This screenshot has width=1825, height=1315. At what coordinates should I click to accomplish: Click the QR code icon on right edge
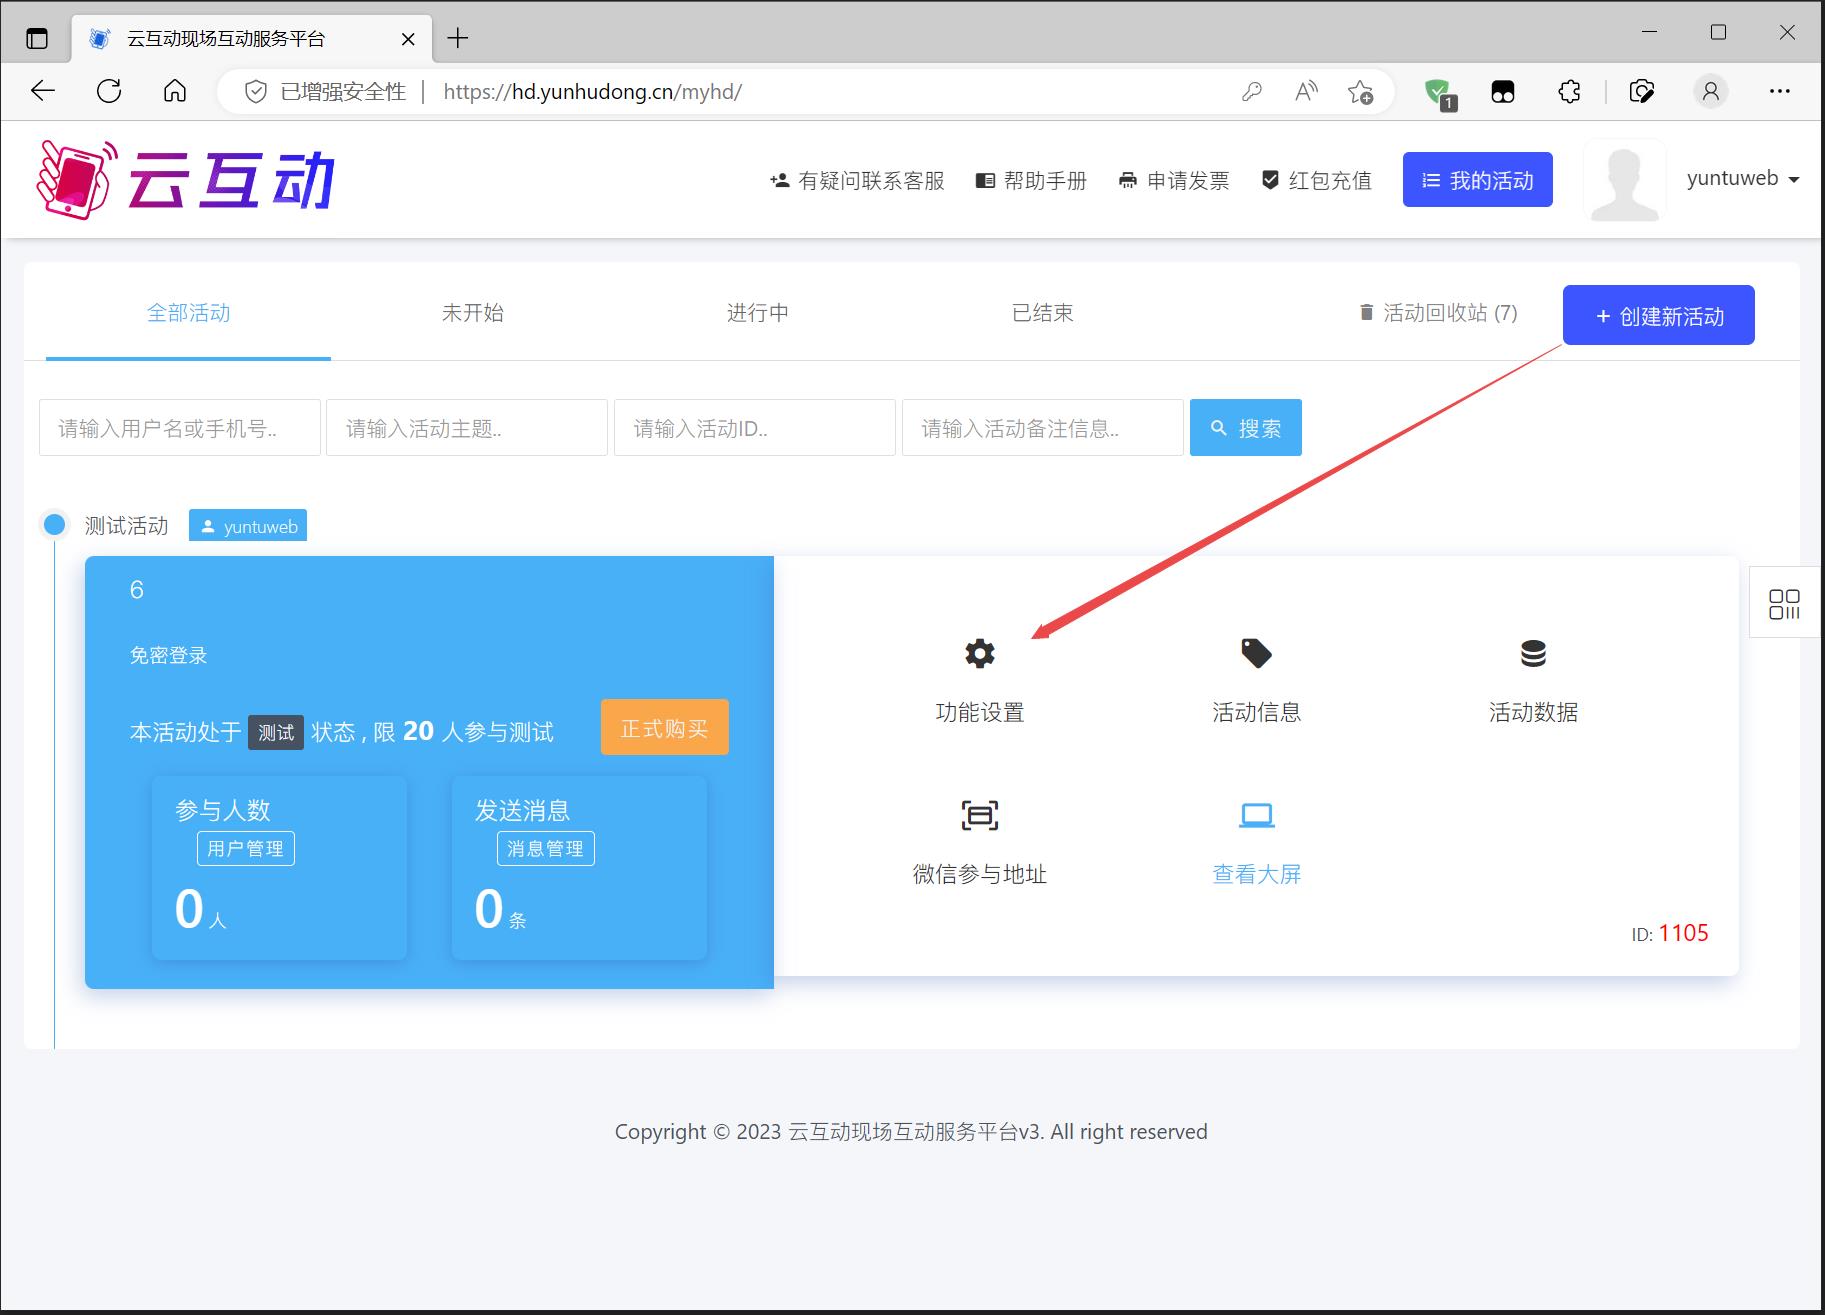1784,604
